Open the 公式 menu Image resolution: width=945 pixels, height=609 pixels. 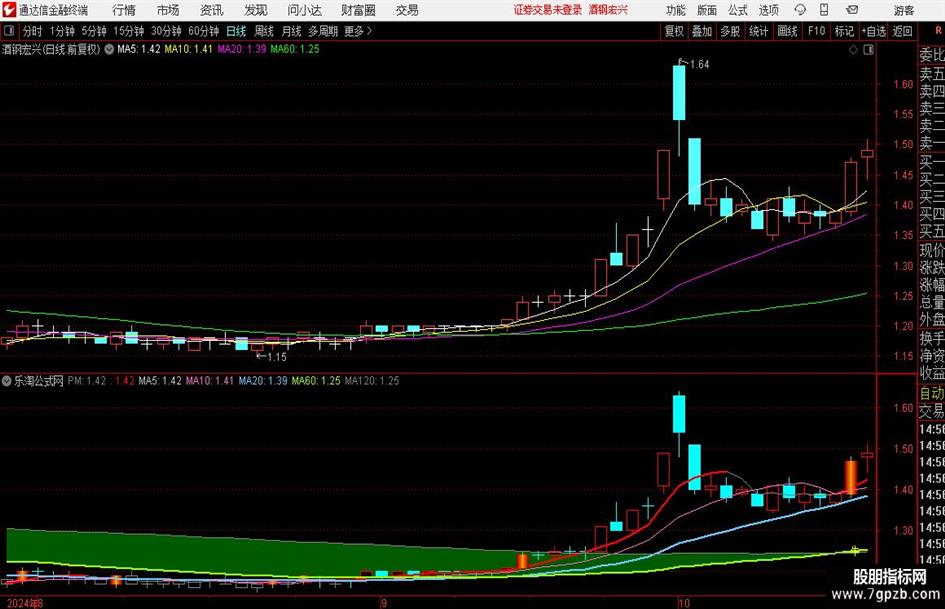738,10
